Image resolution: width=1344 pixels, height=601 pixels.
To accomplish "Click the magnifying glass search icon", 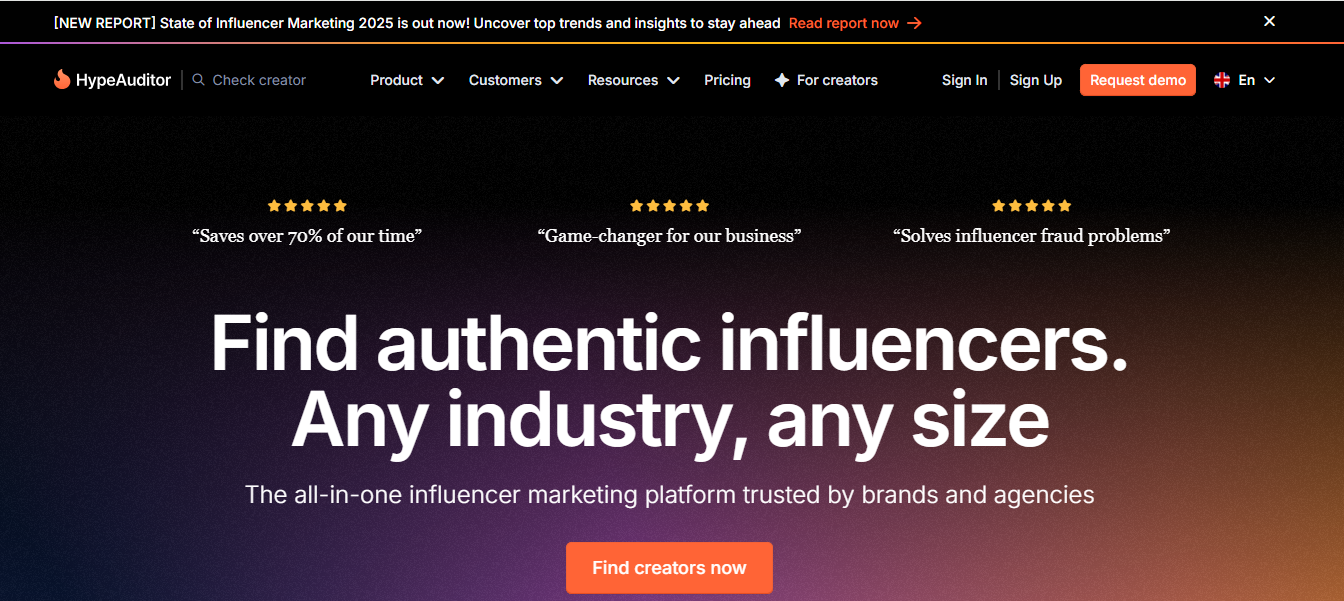I will click(x=198, y=80).
